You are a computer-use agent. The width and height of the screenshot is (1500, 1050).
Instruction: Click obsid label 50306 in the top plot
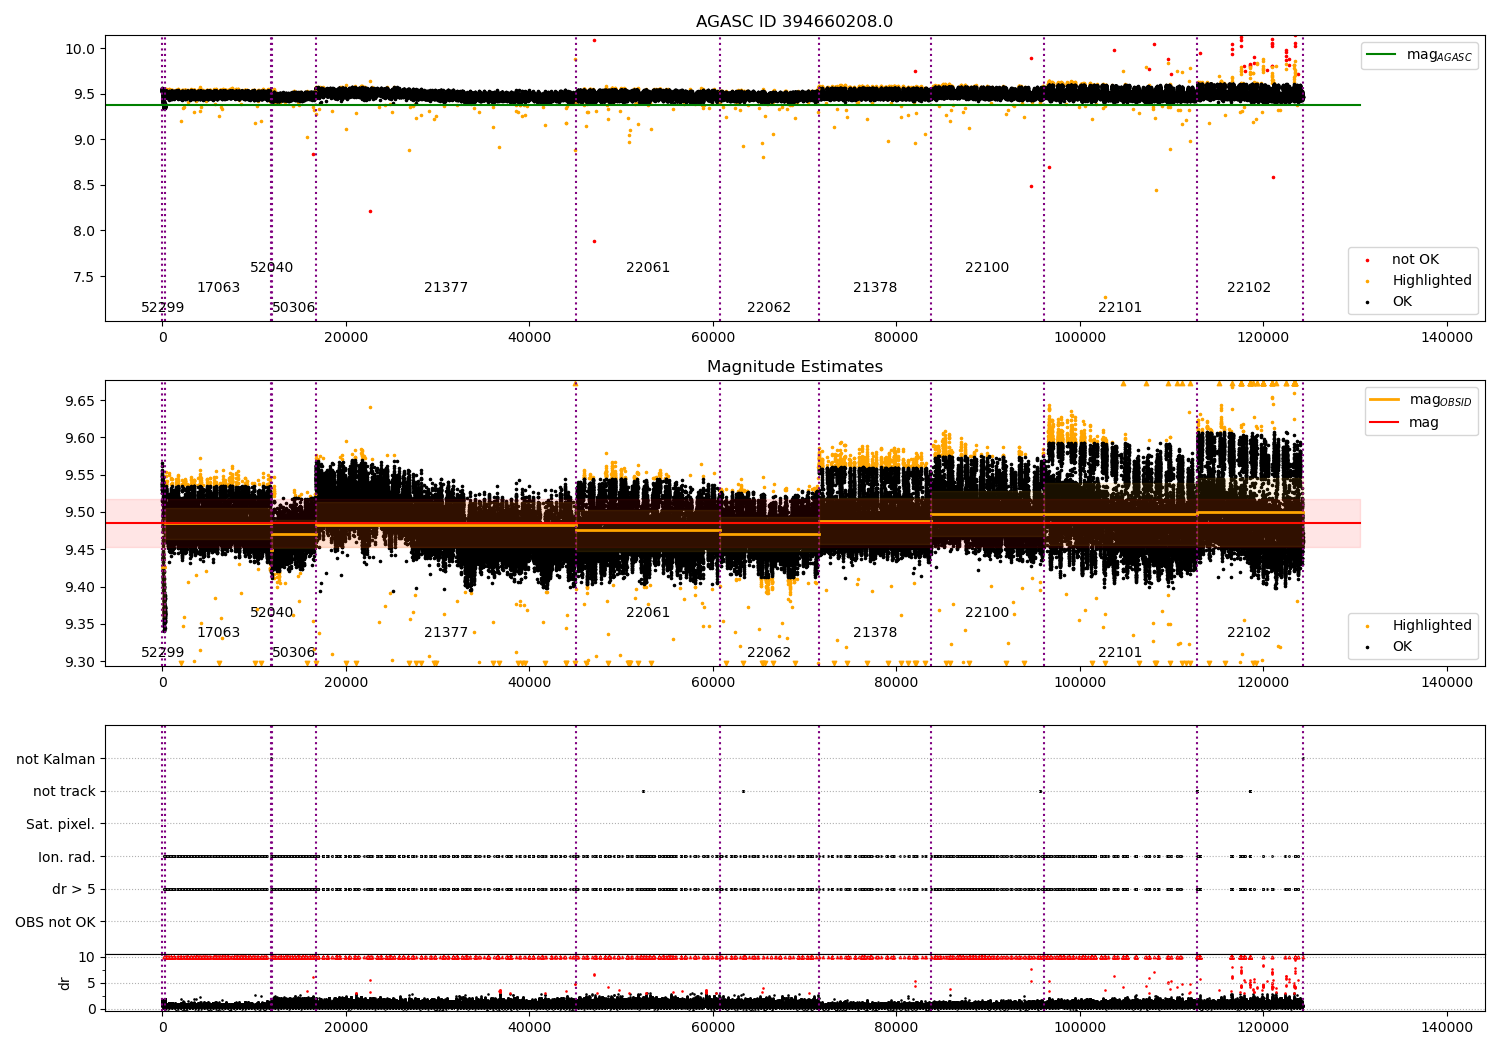pyautogui.click(x=294, y=307)
